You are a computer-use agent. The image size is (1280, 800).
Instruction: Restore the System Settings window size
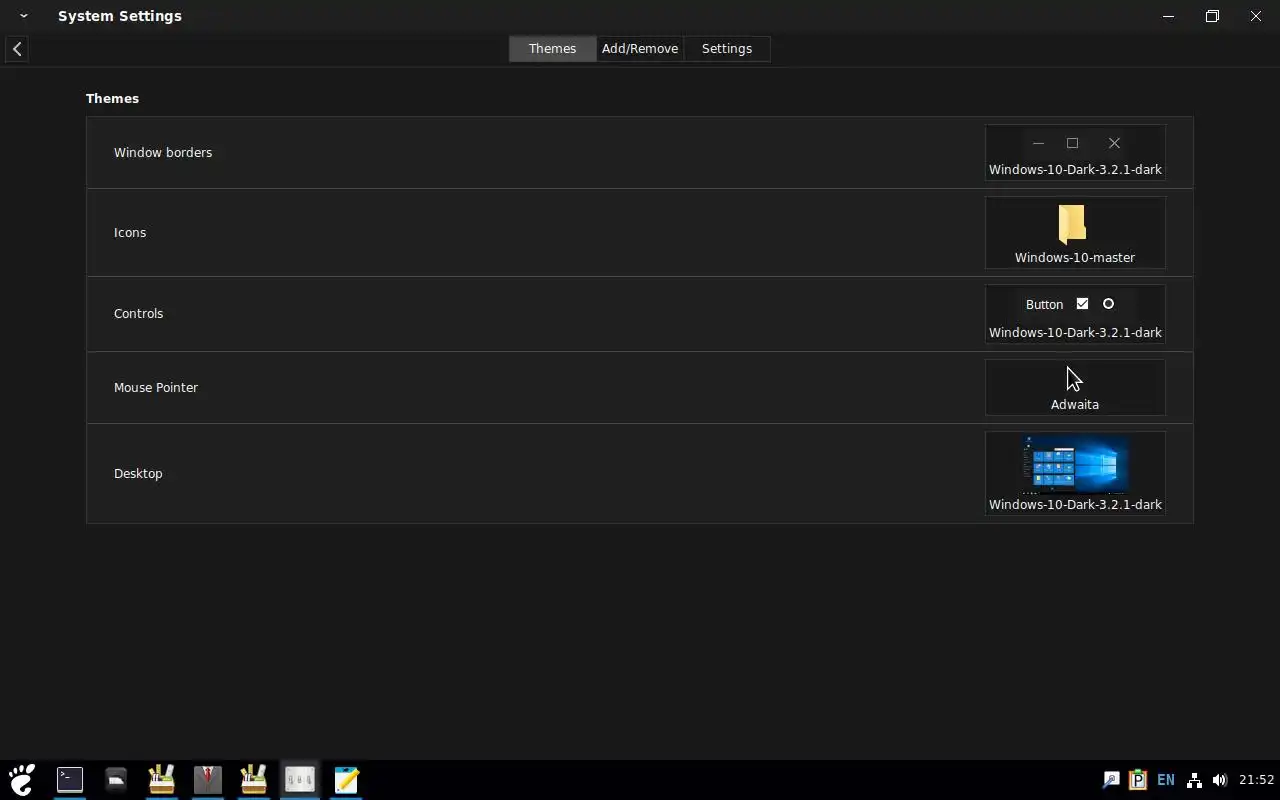click(1212, 16)
